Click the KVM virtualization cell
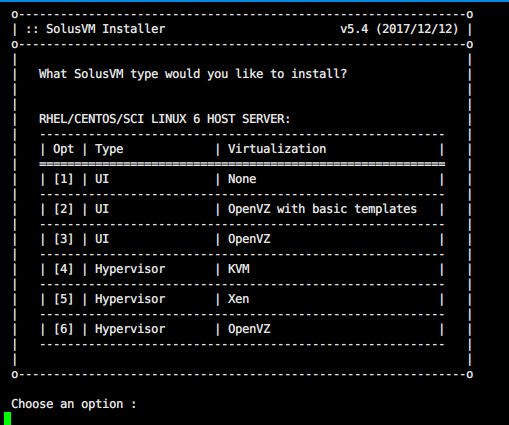 coord(239,269)
